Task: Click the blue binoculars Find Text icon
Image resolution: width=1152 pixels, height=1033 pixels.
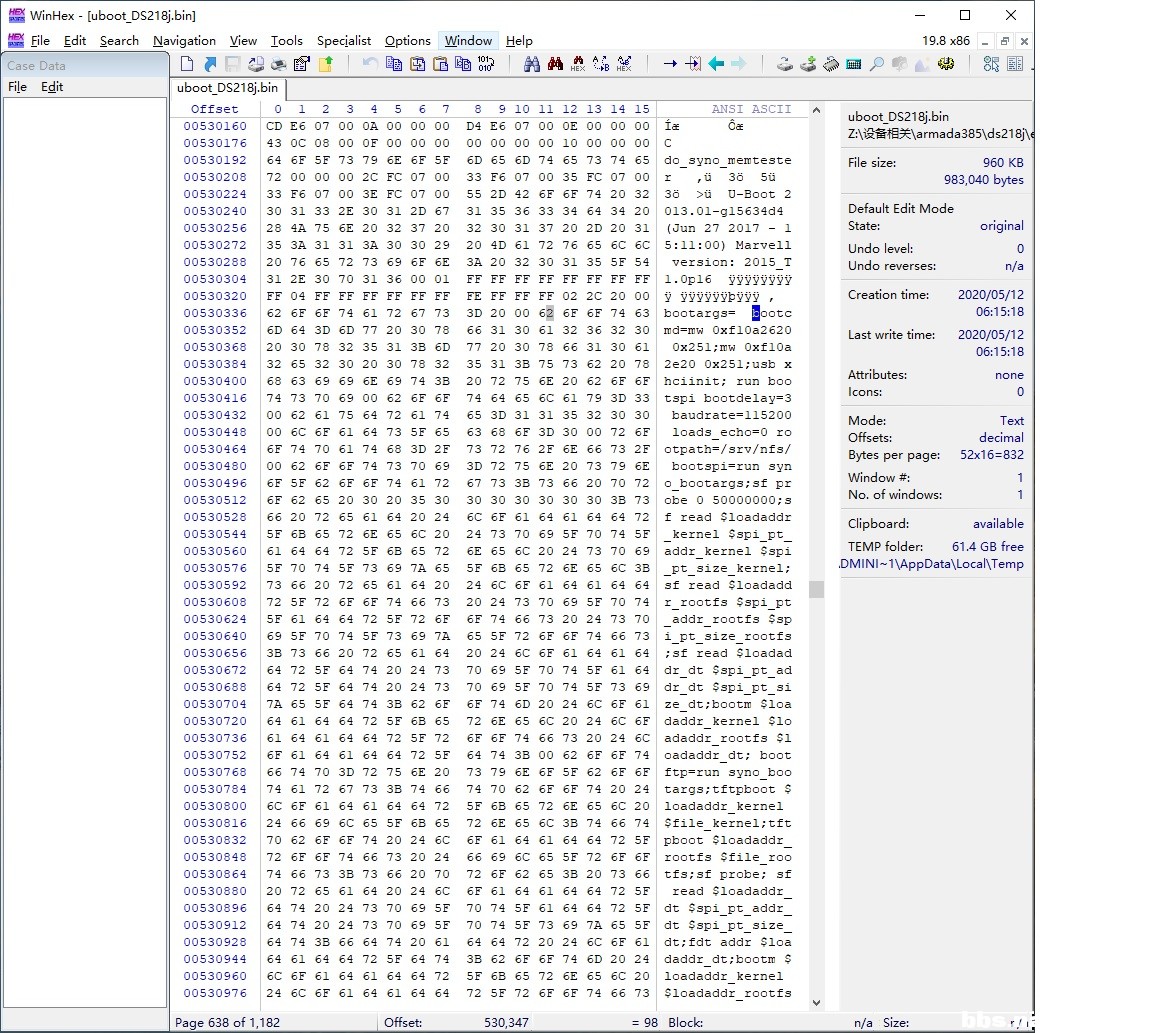Action: (532, 65)
